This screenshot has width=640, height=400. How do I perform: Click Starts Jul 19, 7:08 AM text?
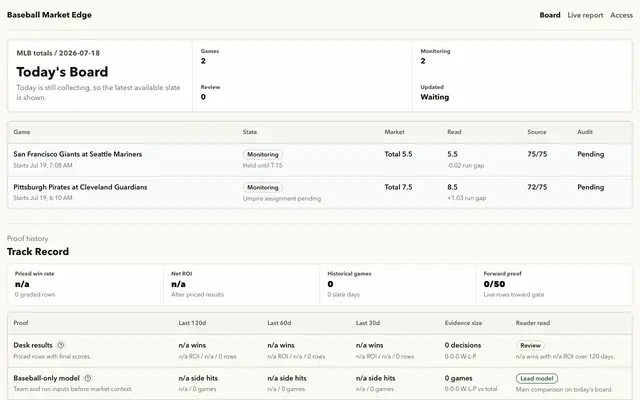[x=43, y=165]
